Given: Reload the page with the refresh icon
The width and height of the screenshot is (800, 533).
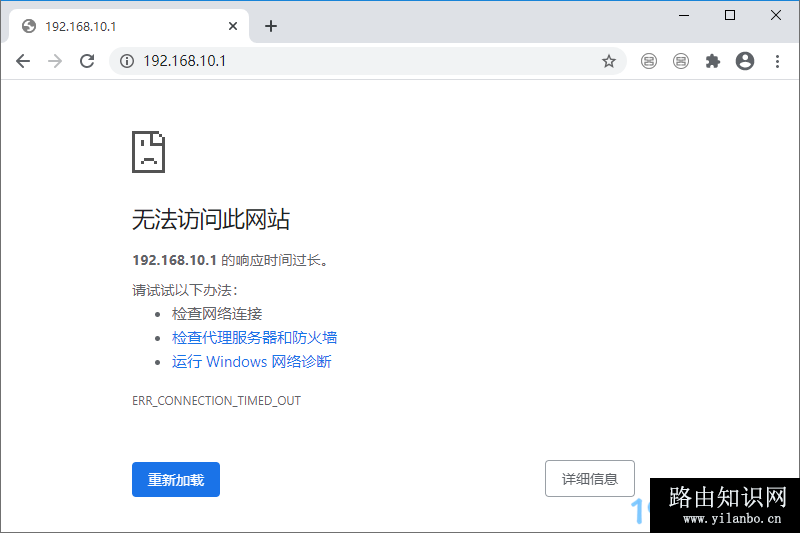Looking at the screenshot, I should tap(87, 61).
